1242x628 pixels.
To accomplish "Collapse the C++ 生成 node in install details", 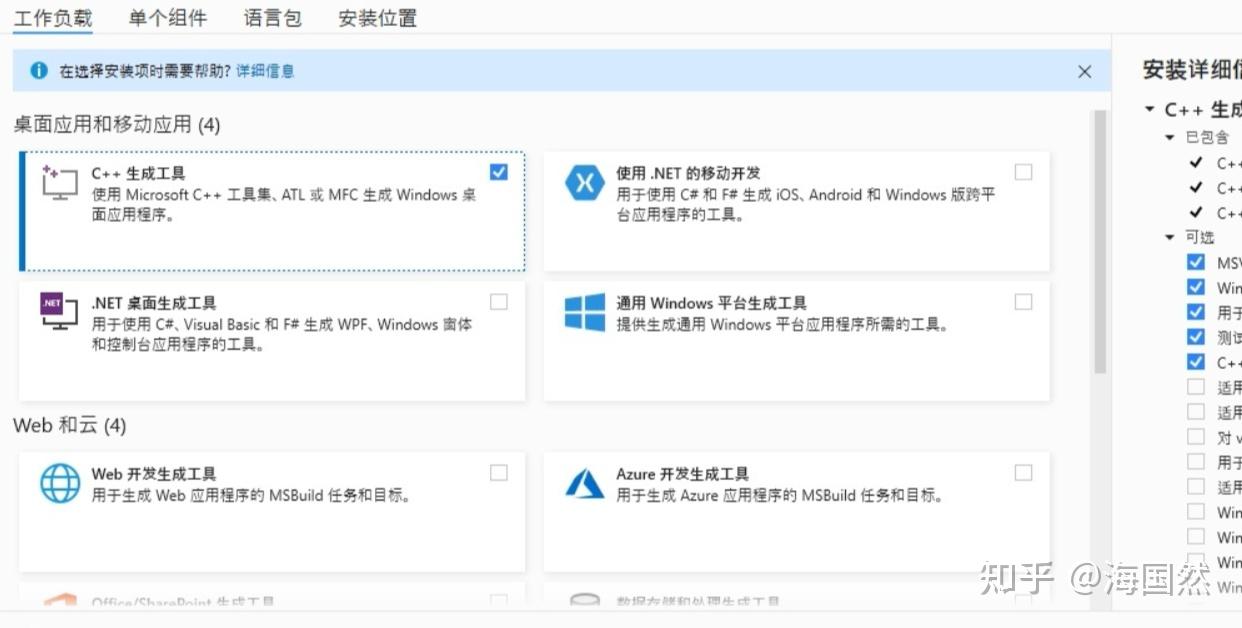I will click(x=1150, y=110).
